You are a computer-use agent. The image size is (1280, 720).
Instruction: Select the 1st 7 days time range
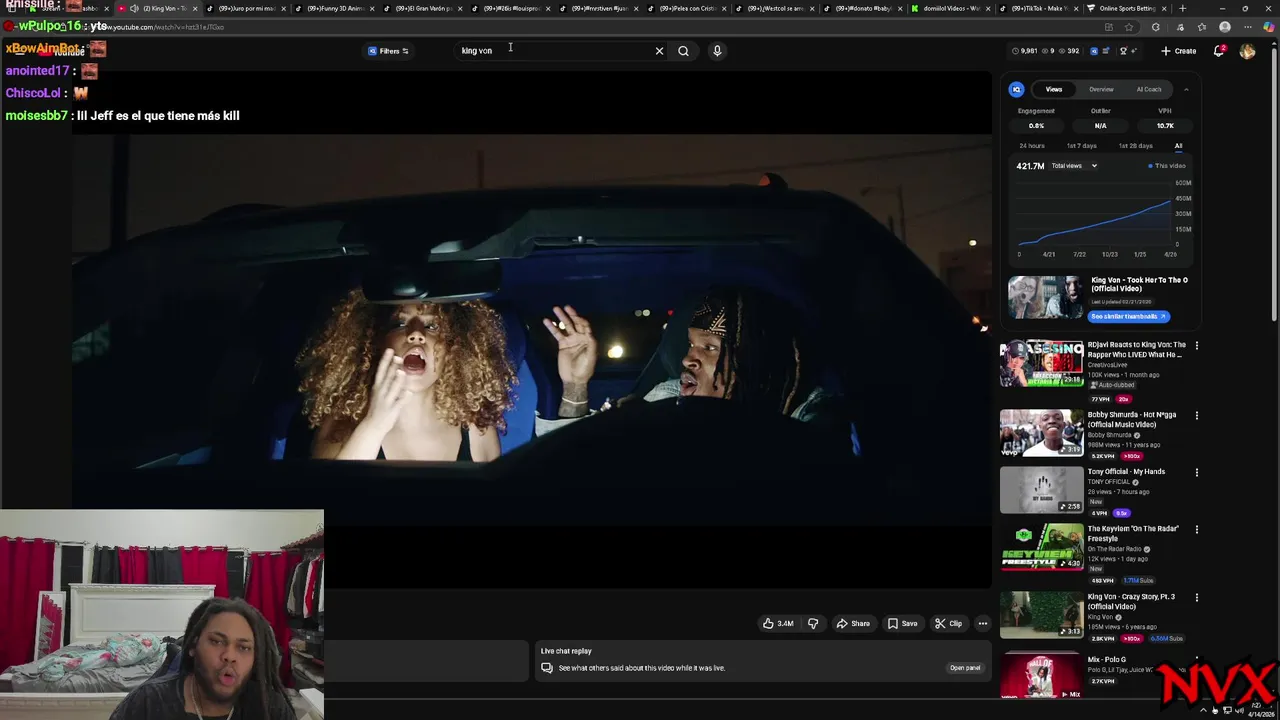(1081, 146)
